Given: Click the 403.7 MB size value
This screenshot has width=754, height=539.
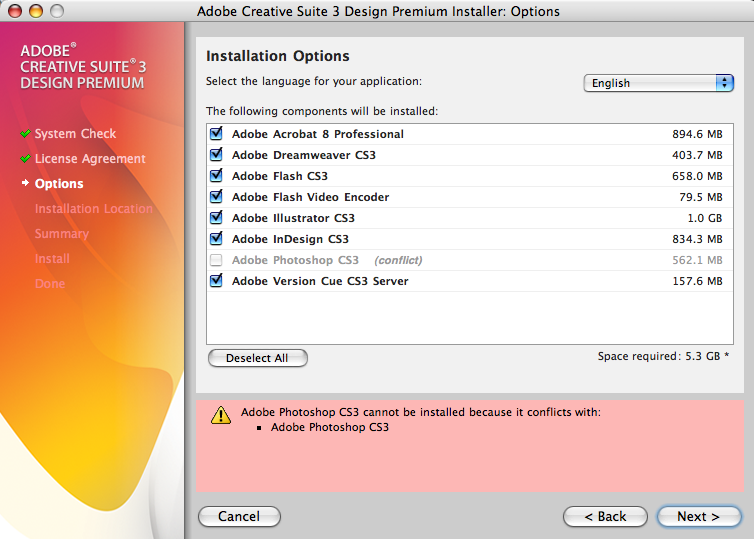Looking at the screenshot, I should [x=697, y=155].
